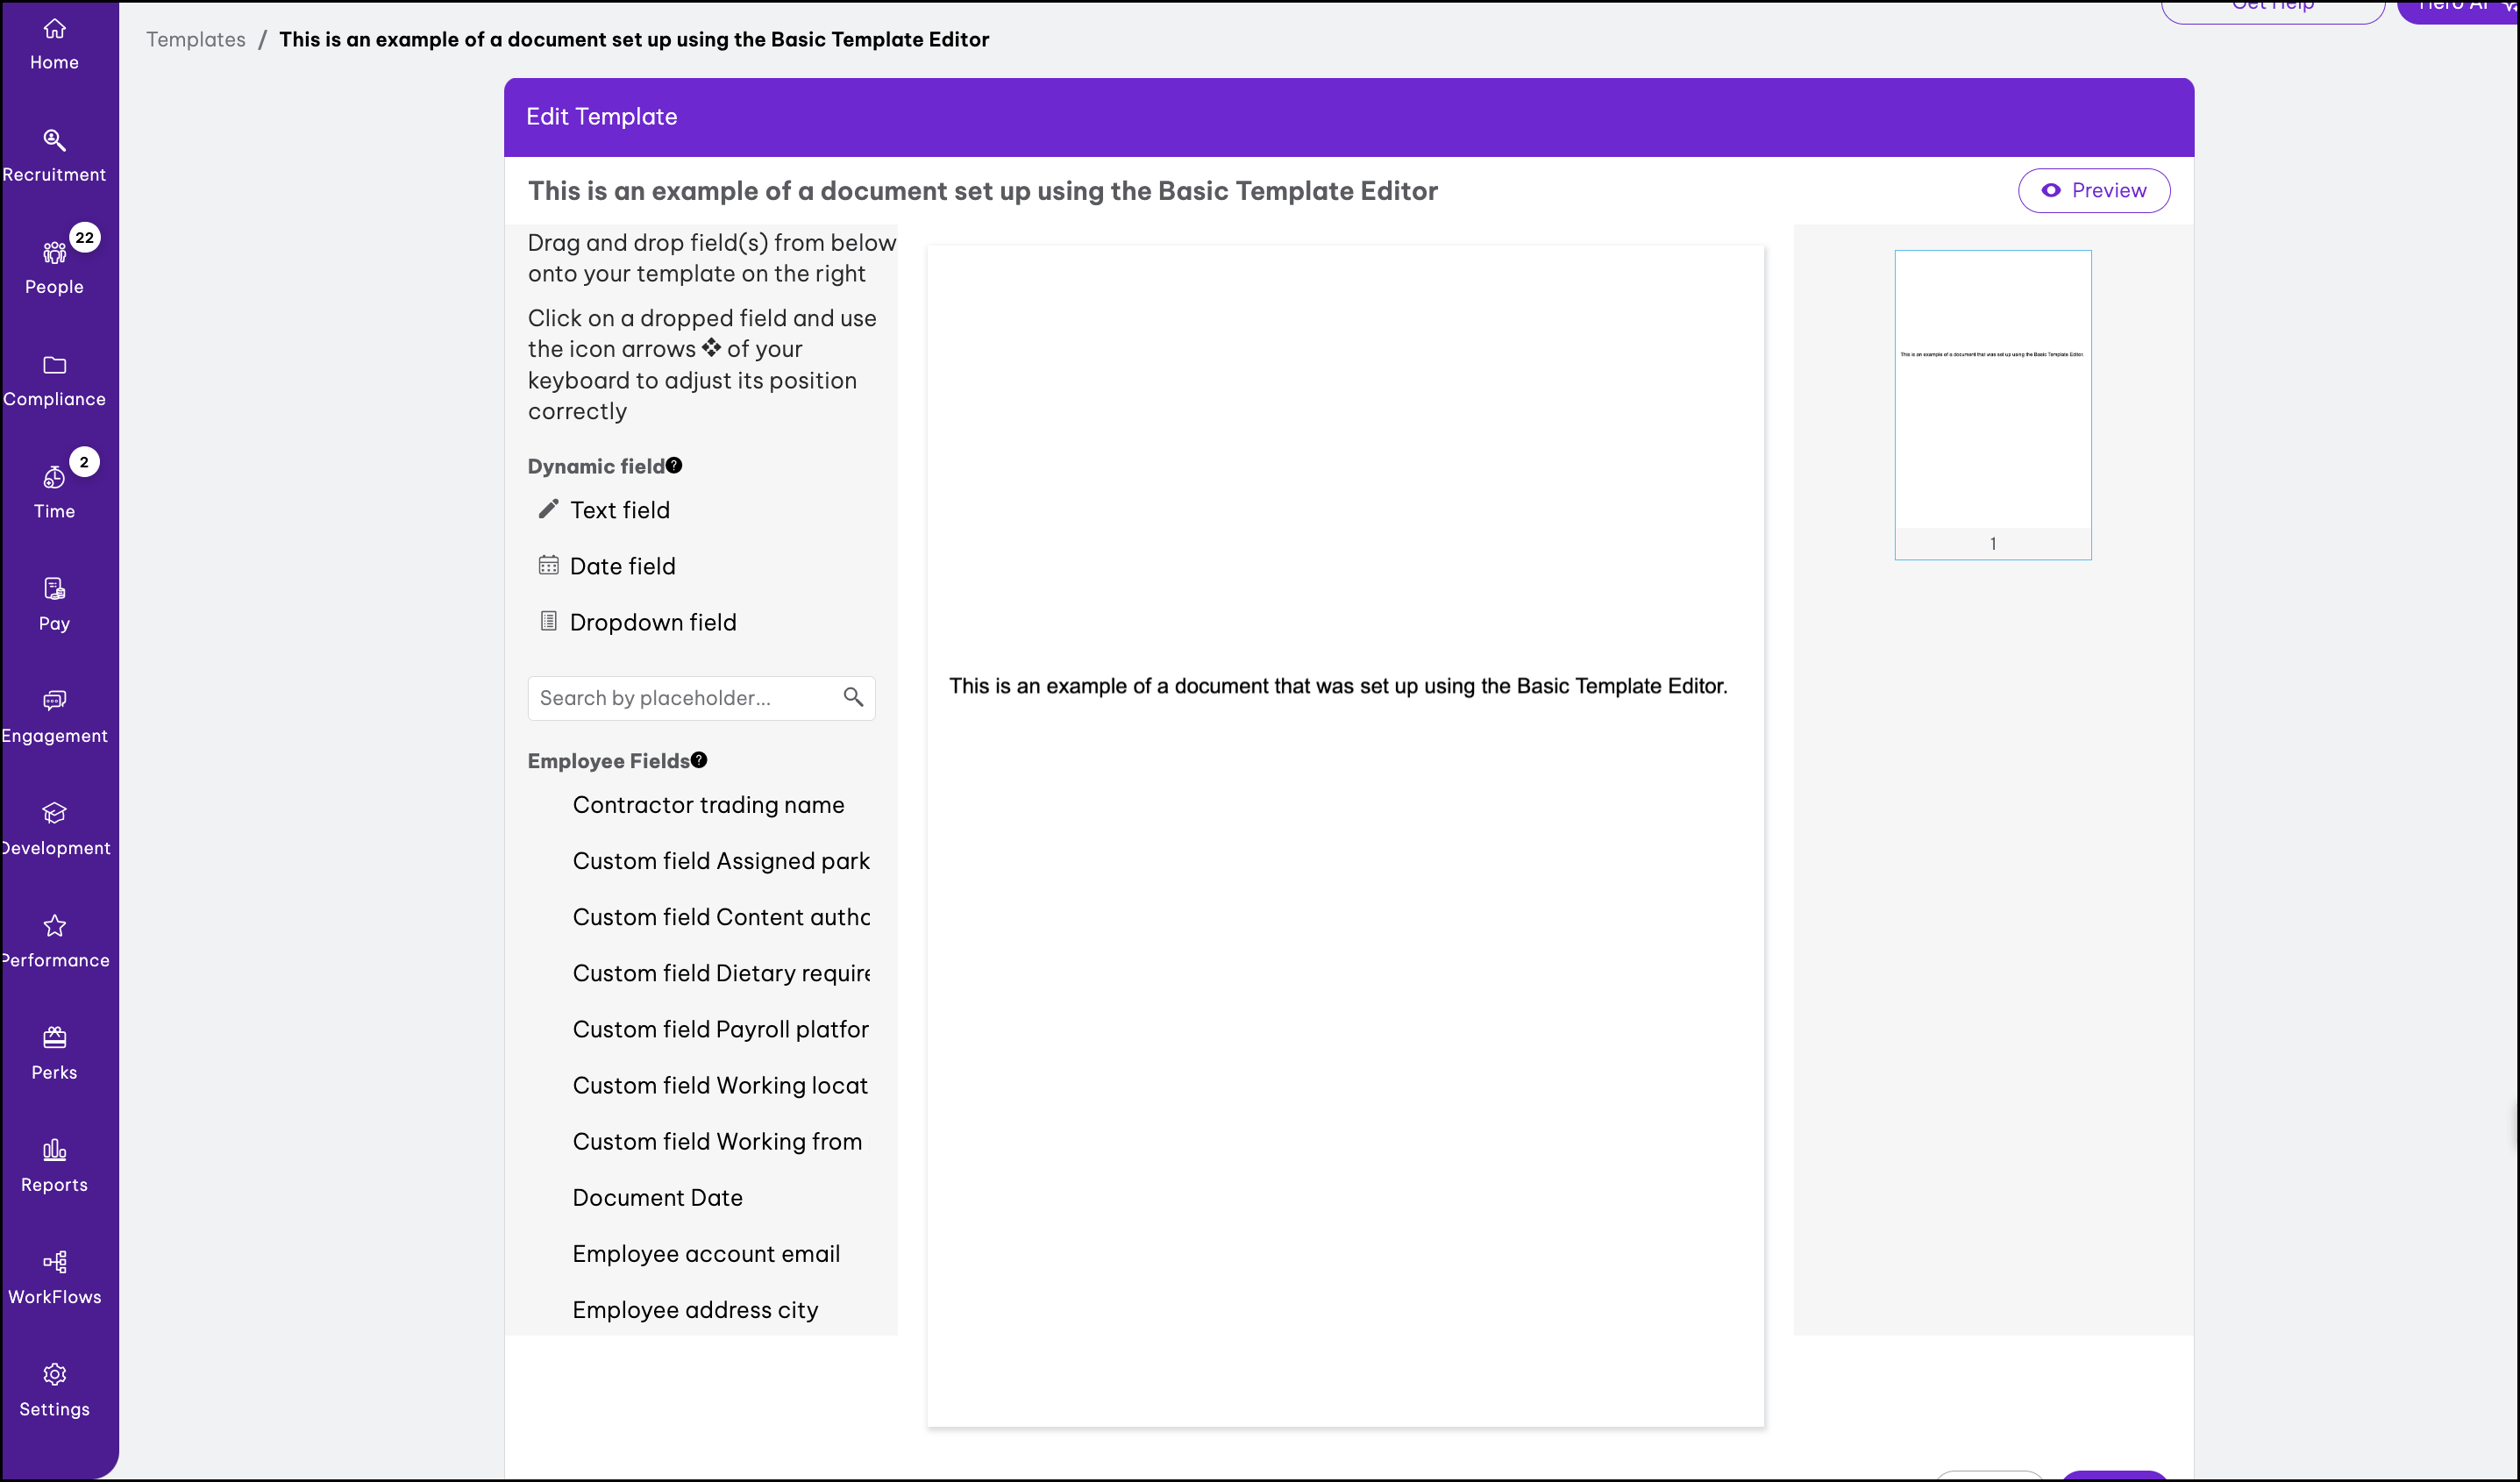2520x1482 pixels.
Task: Open the WorkFlows sidebar icon
Action: (x=54, y=1262)
